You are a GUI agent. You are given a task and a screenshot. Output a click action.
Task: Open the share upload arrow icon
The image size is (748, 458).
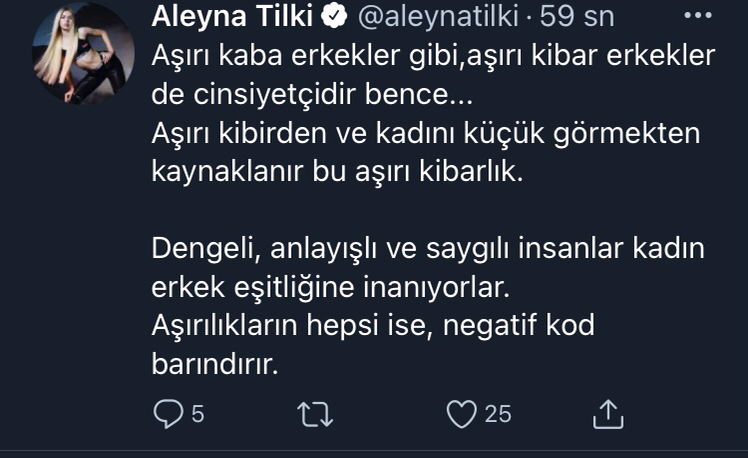tap(608, 414)
